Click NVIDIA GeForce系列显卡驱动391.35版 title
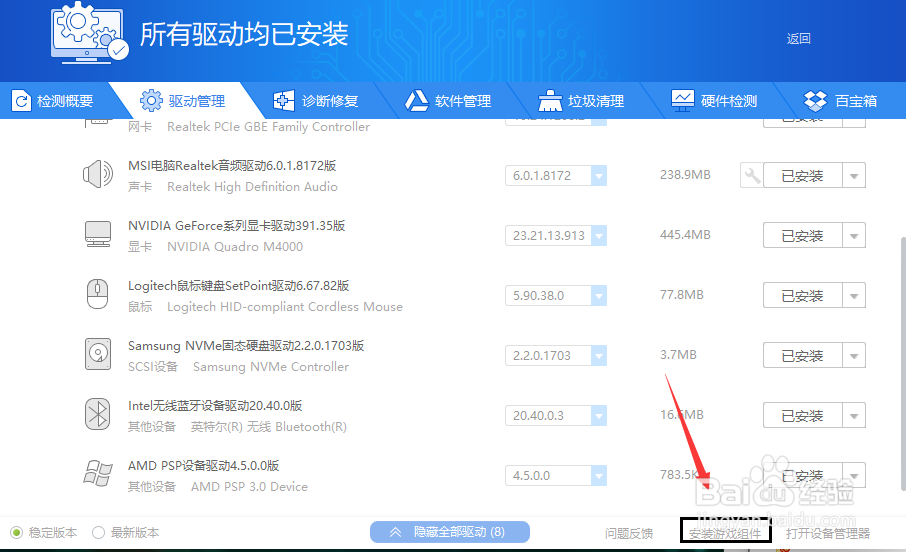 (x=236, y=225)
